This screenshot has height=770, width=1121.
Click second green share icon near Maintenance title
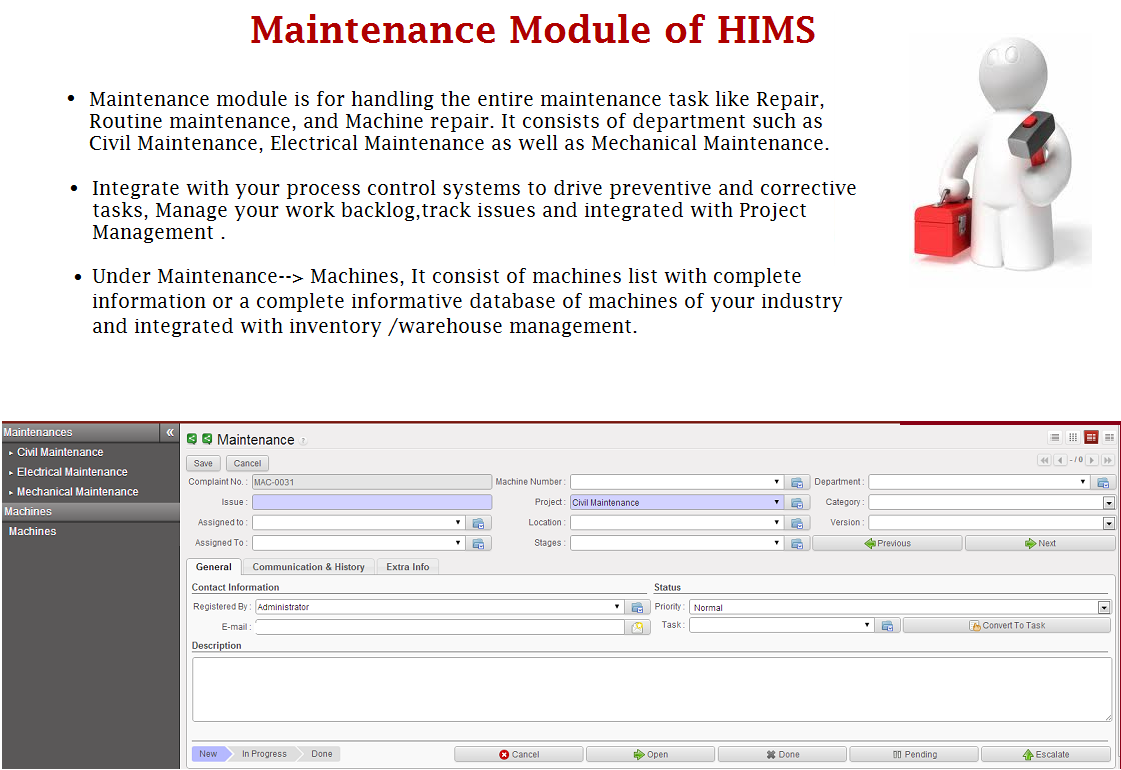pos(207,439)
